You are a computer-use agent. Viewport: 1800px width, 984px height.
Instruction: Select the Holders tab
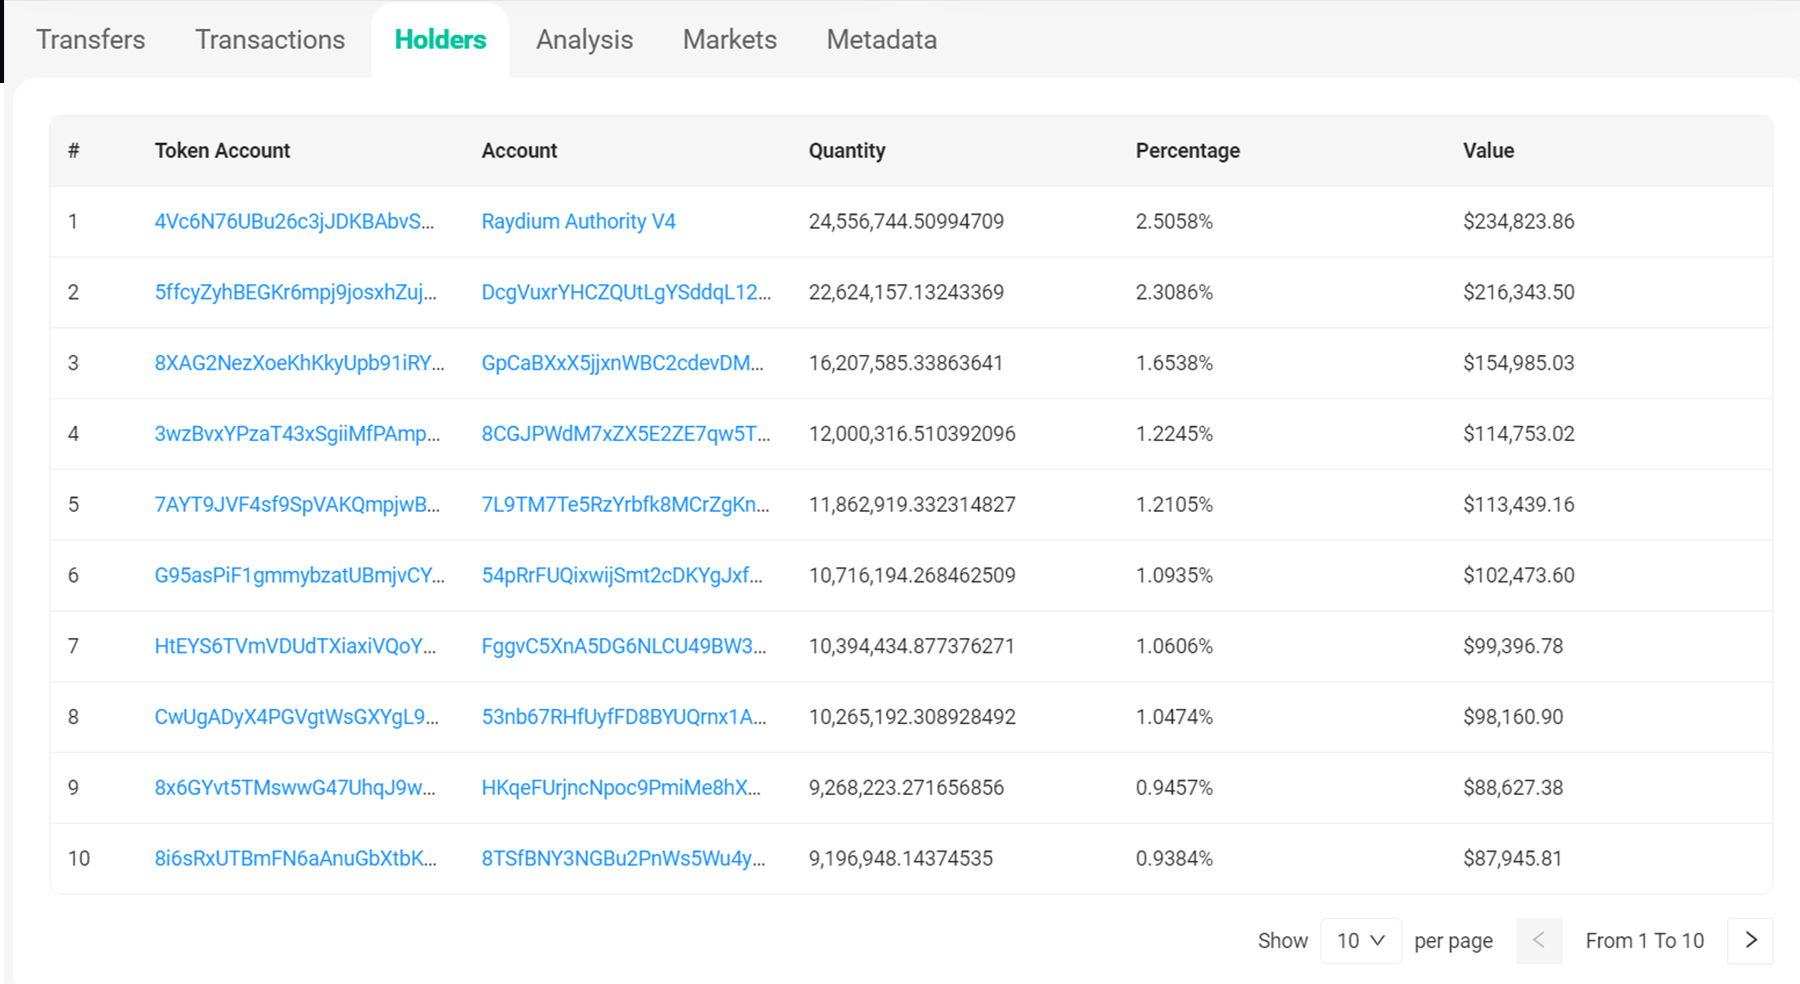click(x=440, y=40)
